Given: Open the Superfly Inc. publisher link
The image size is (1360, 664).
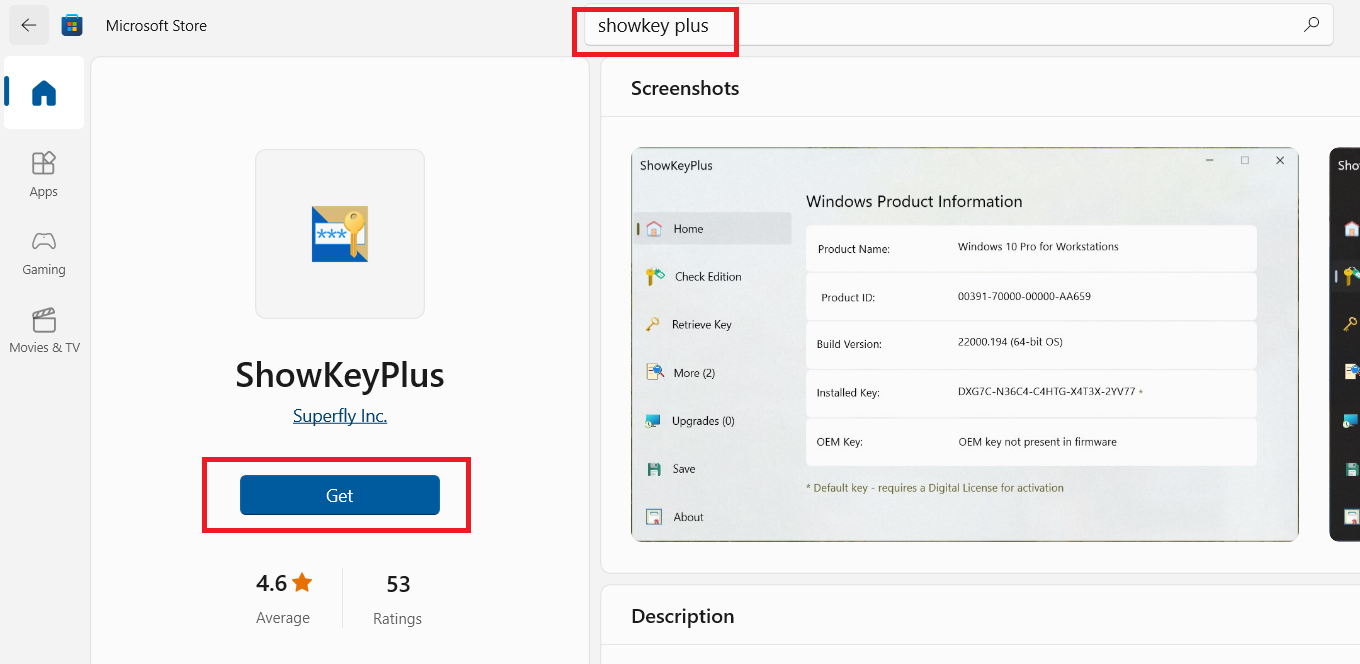Looking at the screenshot, I should pyautogui.click(x=340, y=416).
